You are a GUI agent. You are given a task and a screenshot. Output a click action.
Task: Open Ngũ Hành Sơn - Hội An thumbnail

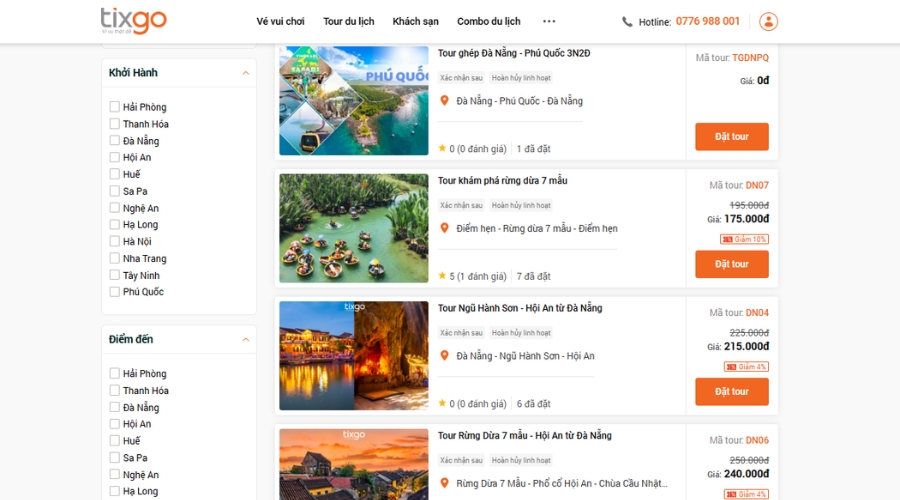(354, 355)
